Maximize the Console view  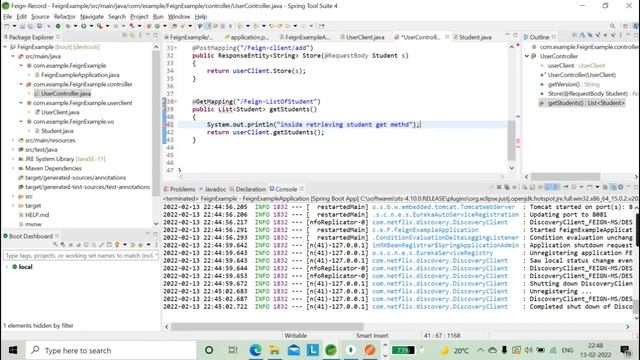pos(636,187)
